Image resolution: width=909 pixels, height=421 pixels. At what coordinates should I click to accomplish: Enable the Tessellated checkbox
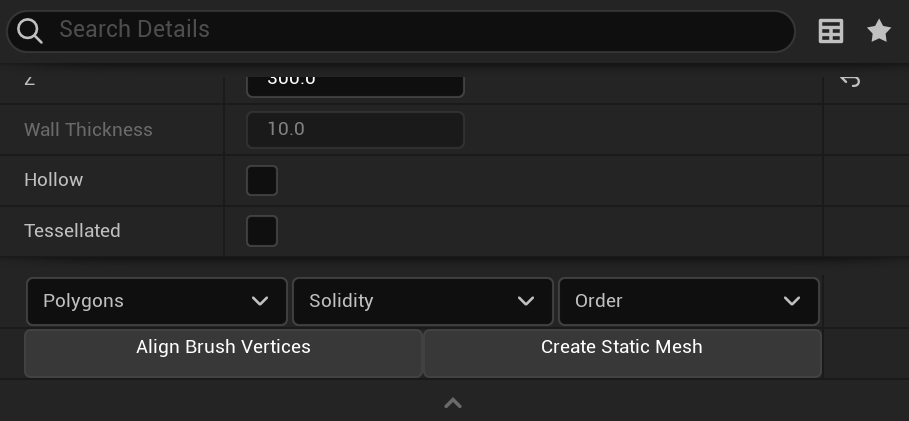(x=262, y=231)
